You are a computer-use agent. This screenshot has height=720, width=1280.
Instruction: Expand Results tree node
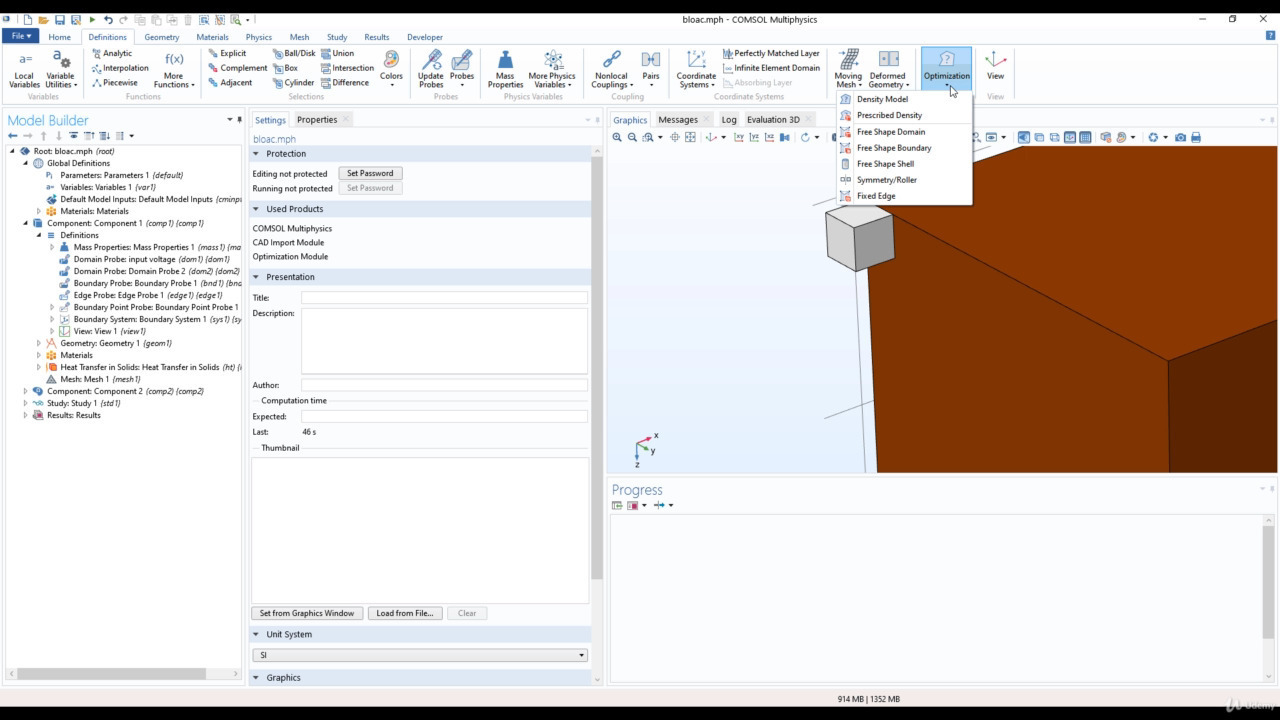(26, 415)
